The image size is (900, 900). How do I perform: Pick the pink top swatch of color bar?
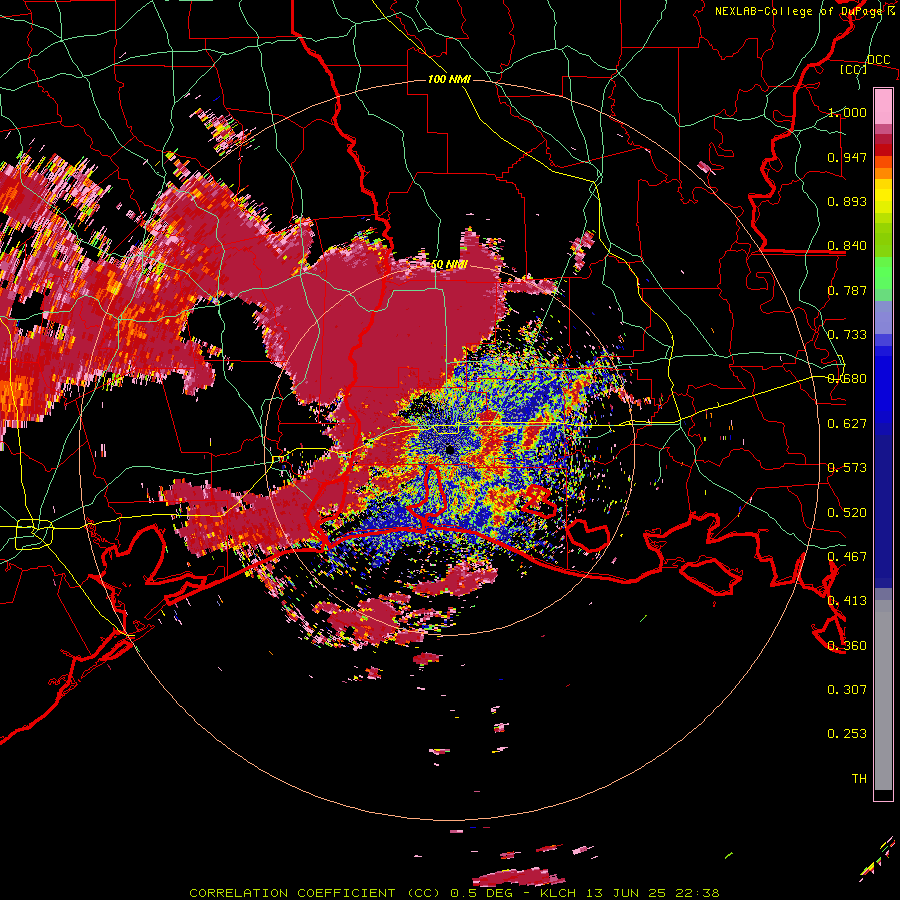[x=883, y=107]
